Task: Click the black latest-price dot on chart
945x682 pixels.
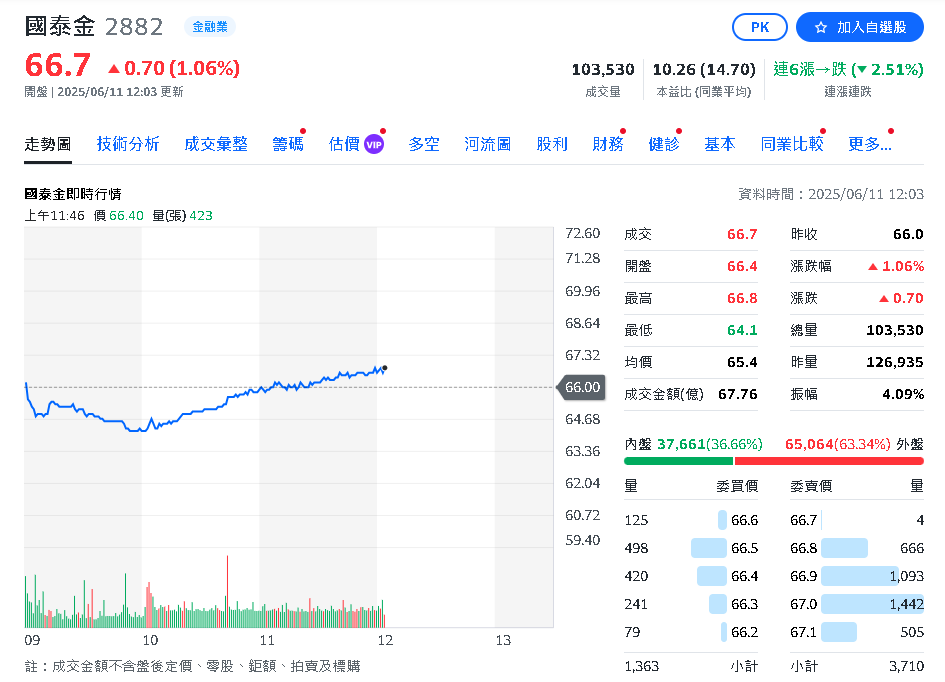Action: pos(385,368)
